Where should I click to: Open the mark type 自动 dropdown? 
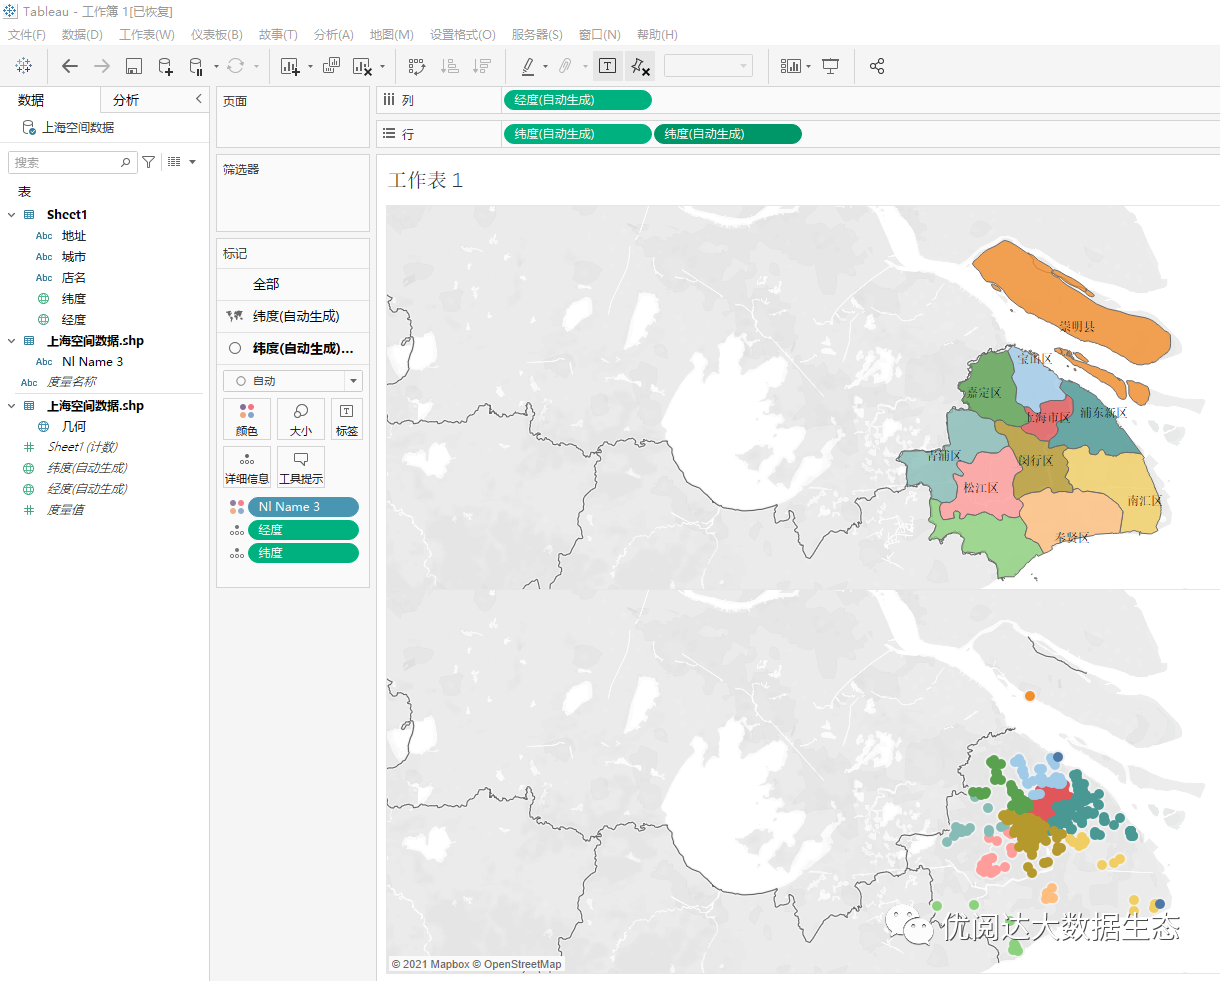[x=293, y=381]
